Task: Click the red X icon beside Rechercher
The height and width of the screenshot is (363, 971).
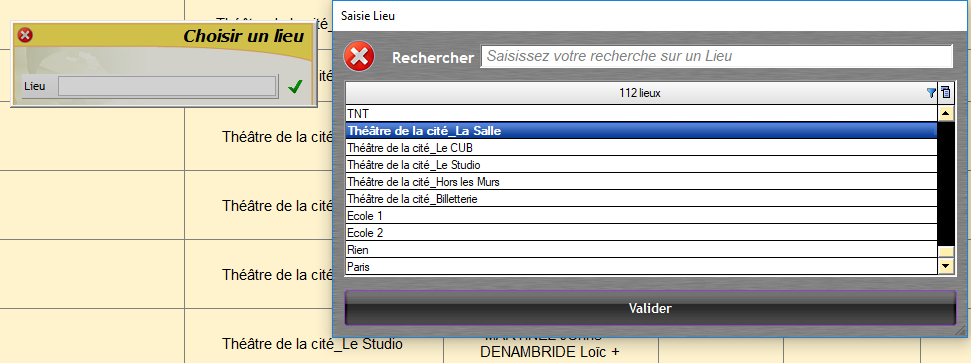Action: coord(359,56)
